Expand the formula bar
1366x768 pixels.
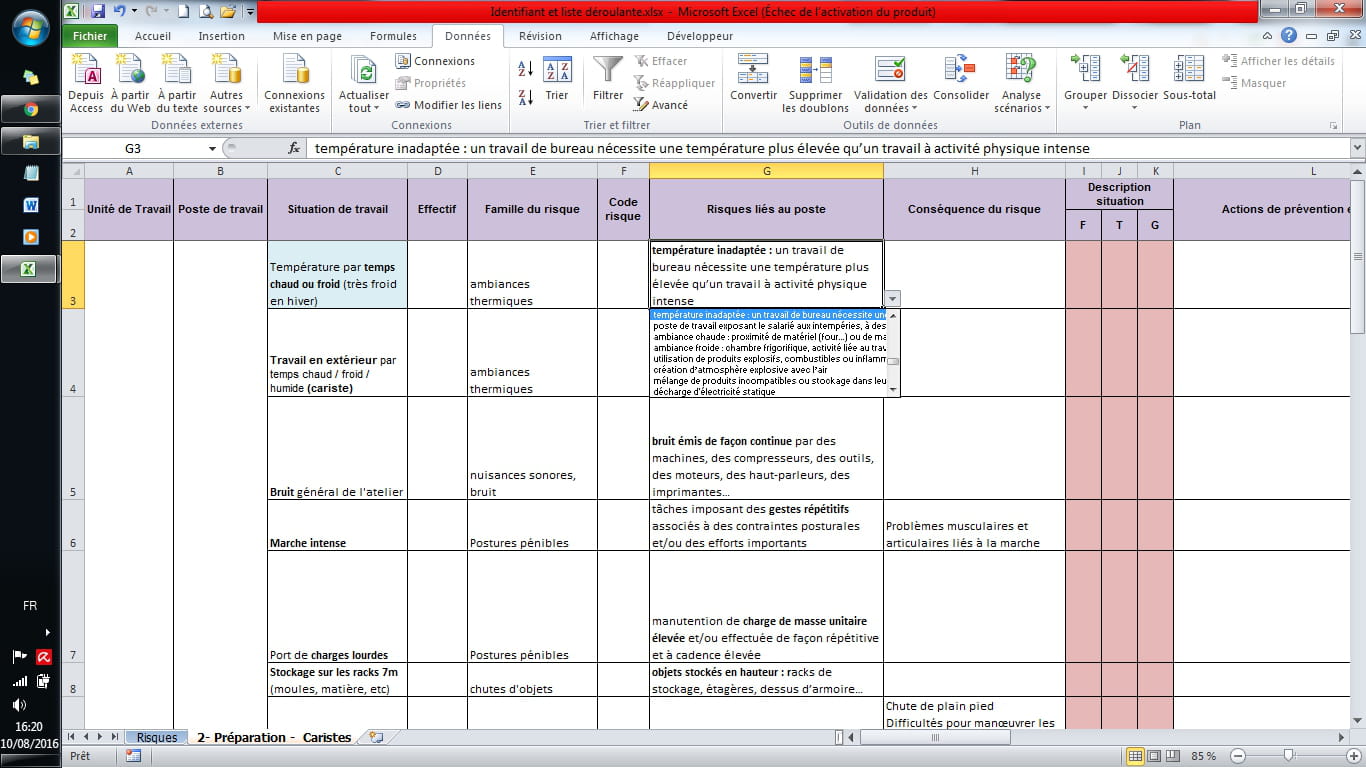point(1357,148)
